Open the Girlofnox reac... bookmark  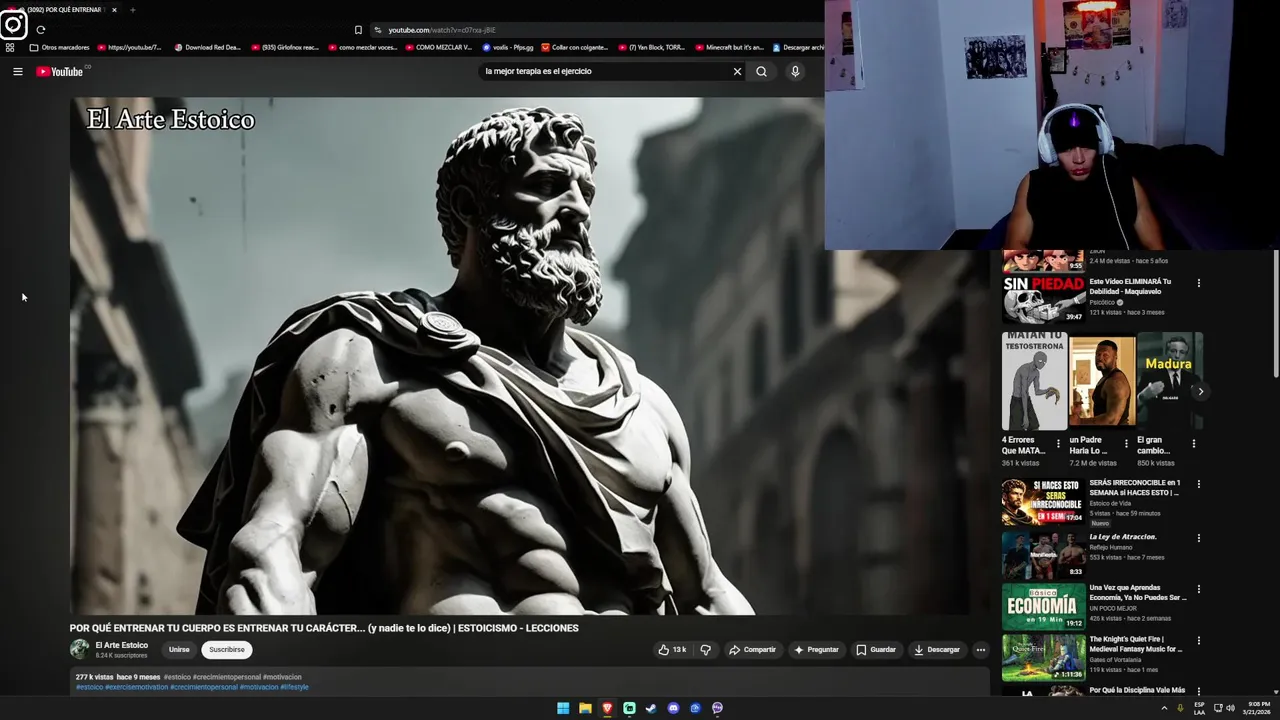(285, 47)
